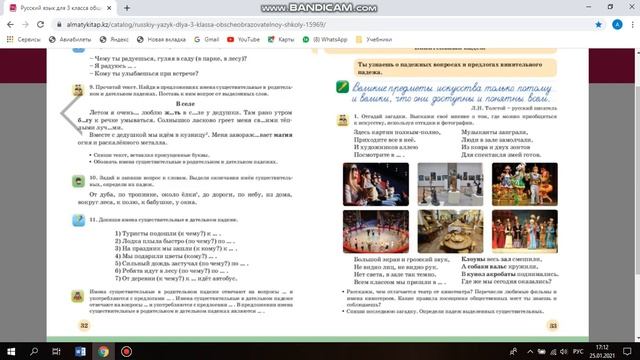Open the People icon in system tray

(513, 351)
